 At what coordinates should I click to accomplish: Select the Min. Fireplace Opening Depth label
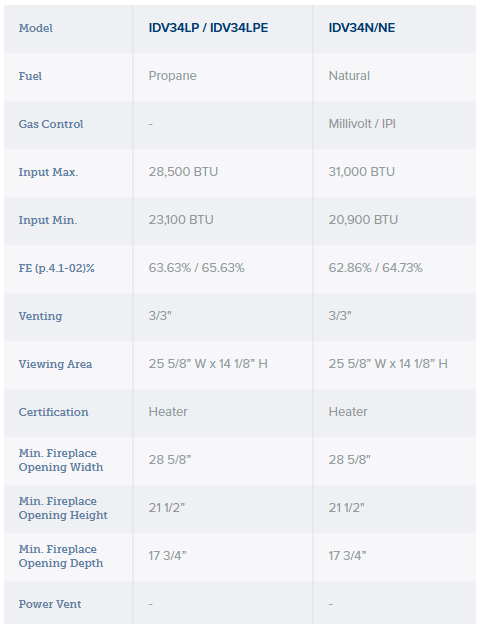tap(61, 556)
